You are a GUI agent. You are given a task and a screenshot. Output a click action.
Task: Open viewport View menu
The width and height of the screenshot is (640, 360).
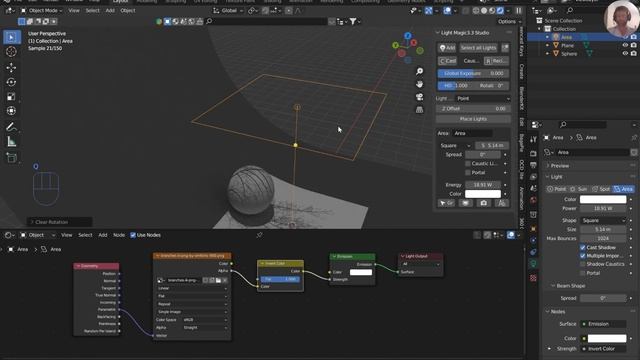click(74, 11)
